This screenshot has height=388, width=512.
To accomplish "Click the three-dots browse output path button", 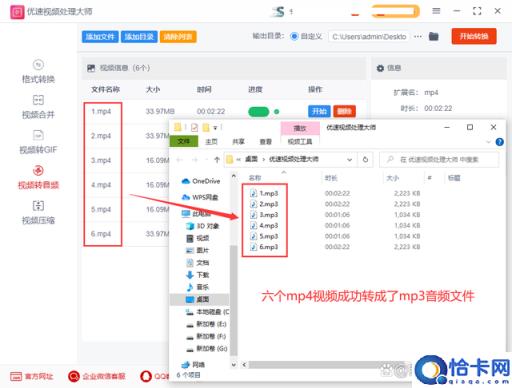I will click(418, 36).
